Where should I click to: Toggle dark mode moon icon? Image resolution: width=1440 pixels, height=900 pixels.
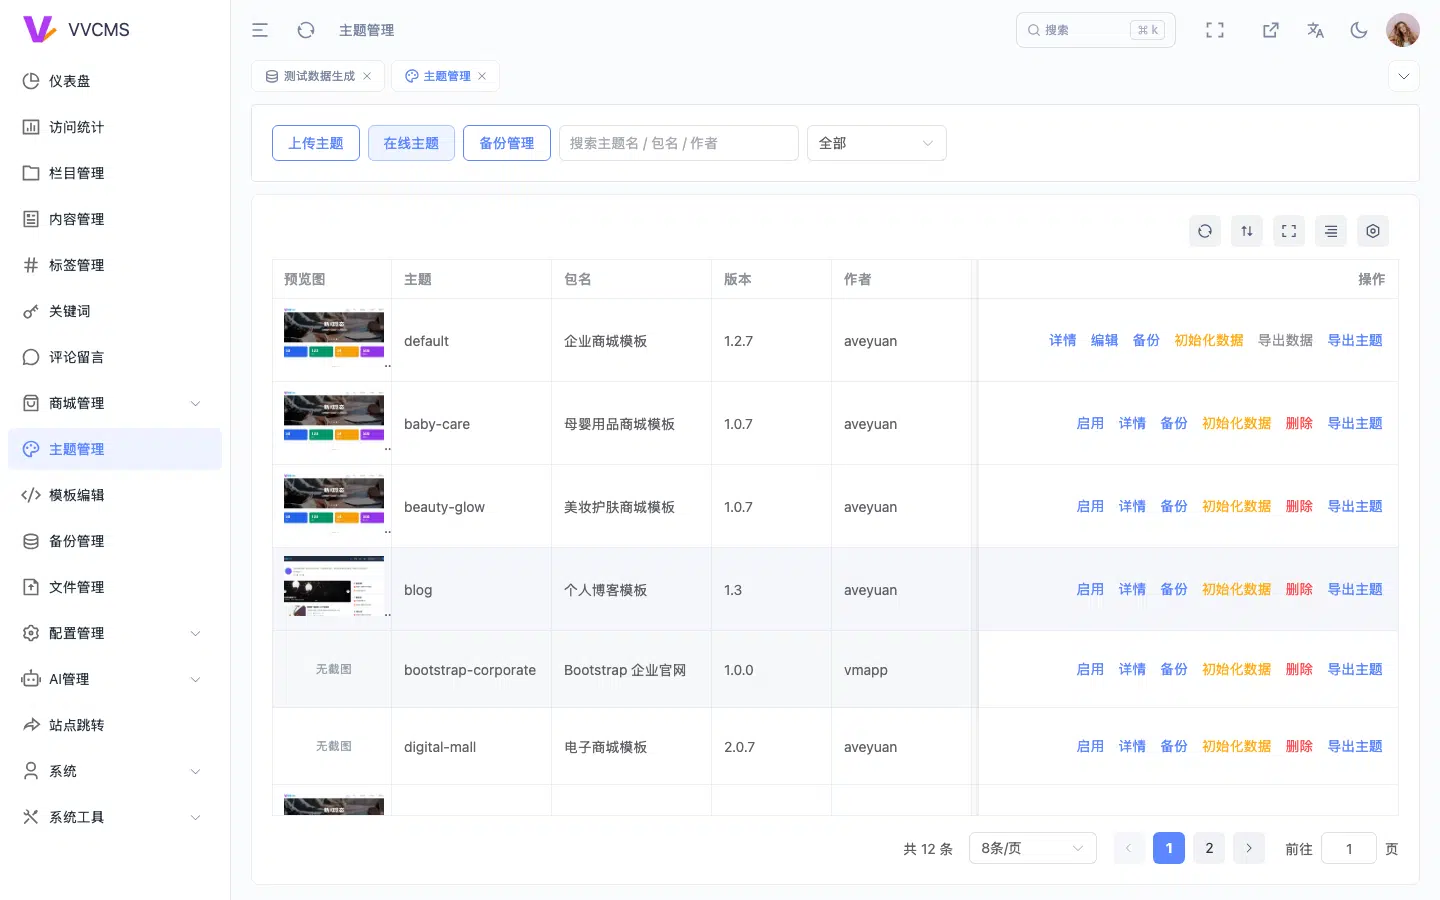tap(1359, 30)
